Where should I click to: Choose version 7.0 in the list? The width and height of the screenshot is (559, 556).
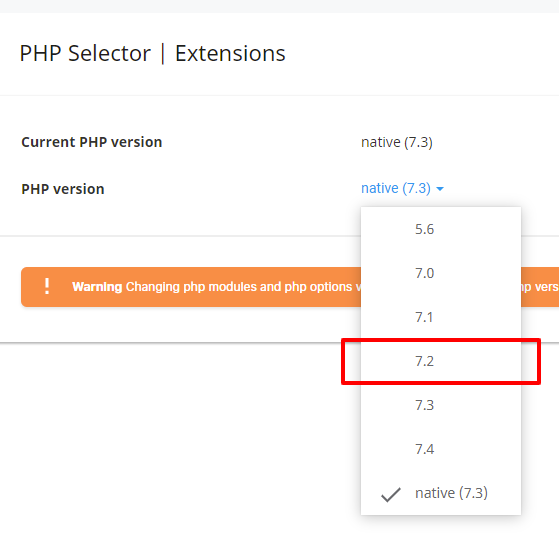[441, 273]
